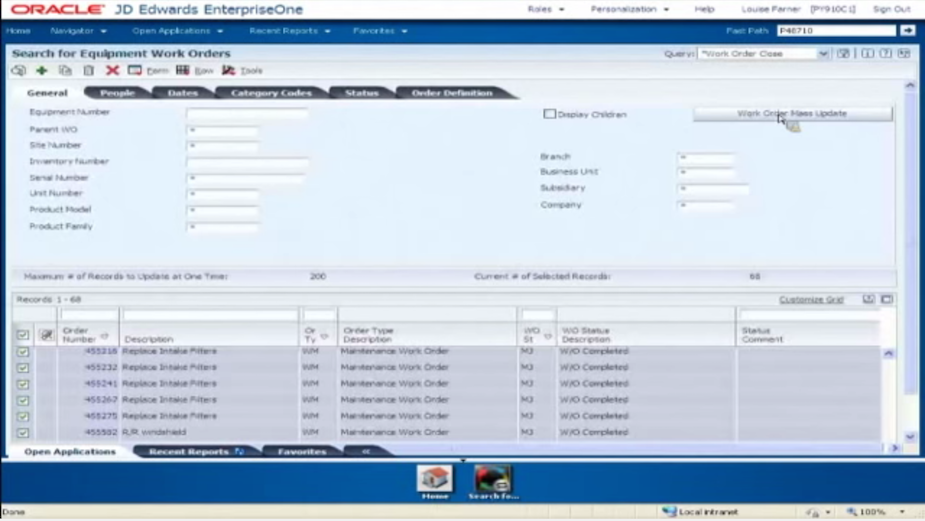Uncheck the row checkbox for order 455216
The height and width of the screenshot is (521, 925).
(22, 352)
